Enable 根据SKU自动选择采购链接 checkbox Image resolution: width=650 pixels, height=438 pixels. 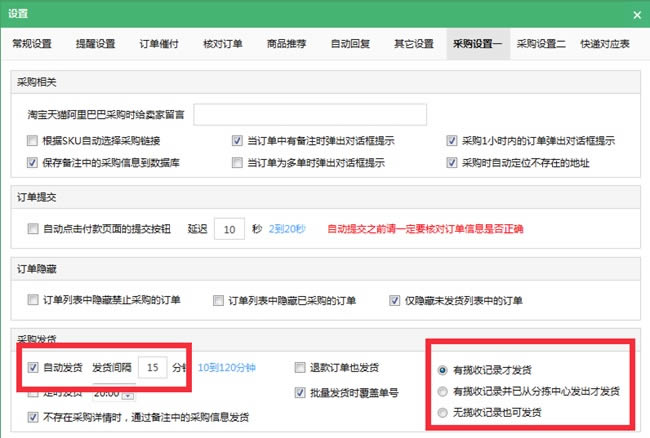(x=32, y=140)
